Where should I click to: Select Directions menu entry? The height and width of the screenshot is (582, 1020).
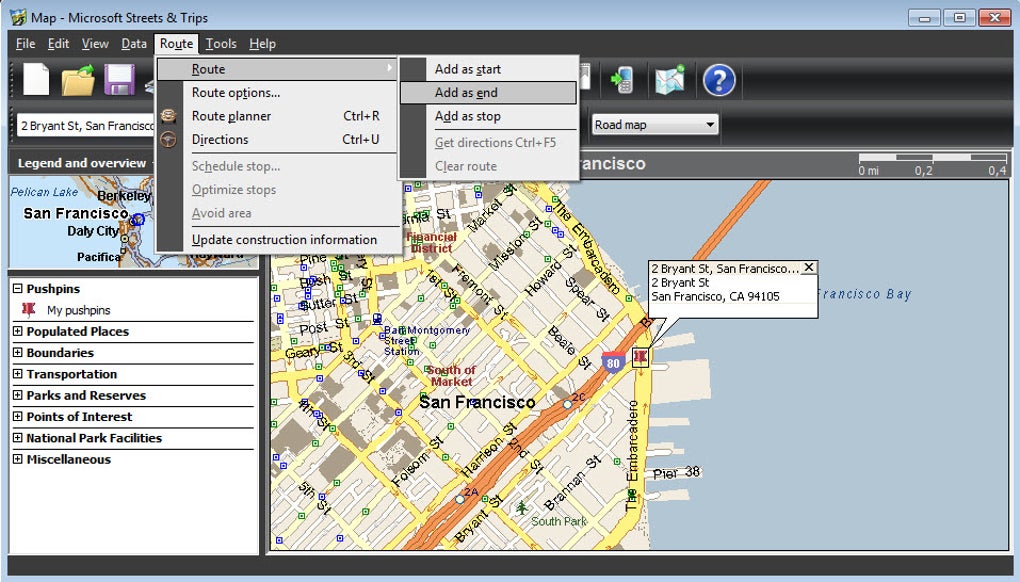tap(277, 139)
